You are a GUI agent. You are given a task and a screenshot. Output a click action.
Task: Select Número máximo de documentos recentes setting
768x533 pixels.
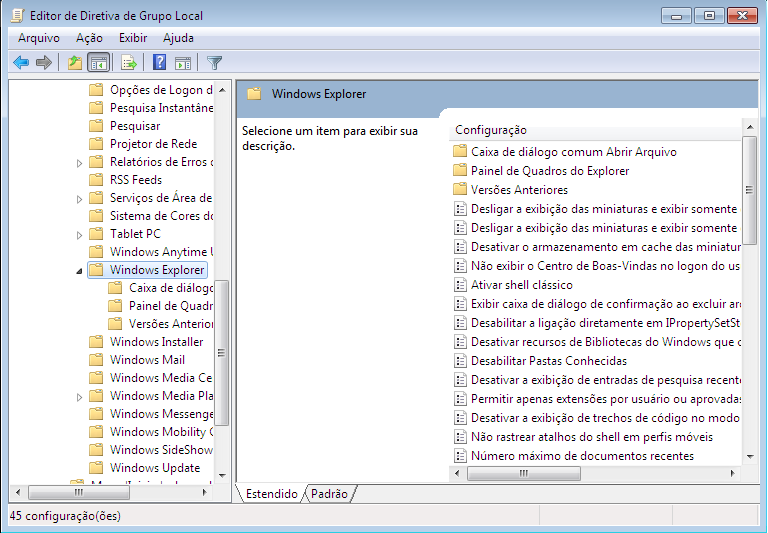[x=574, y=456]
